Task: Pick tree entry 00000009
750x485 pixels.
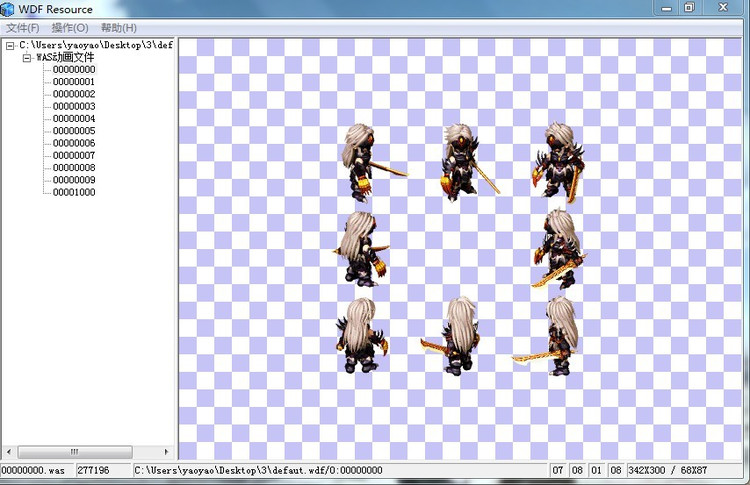Action: (74, 180)
